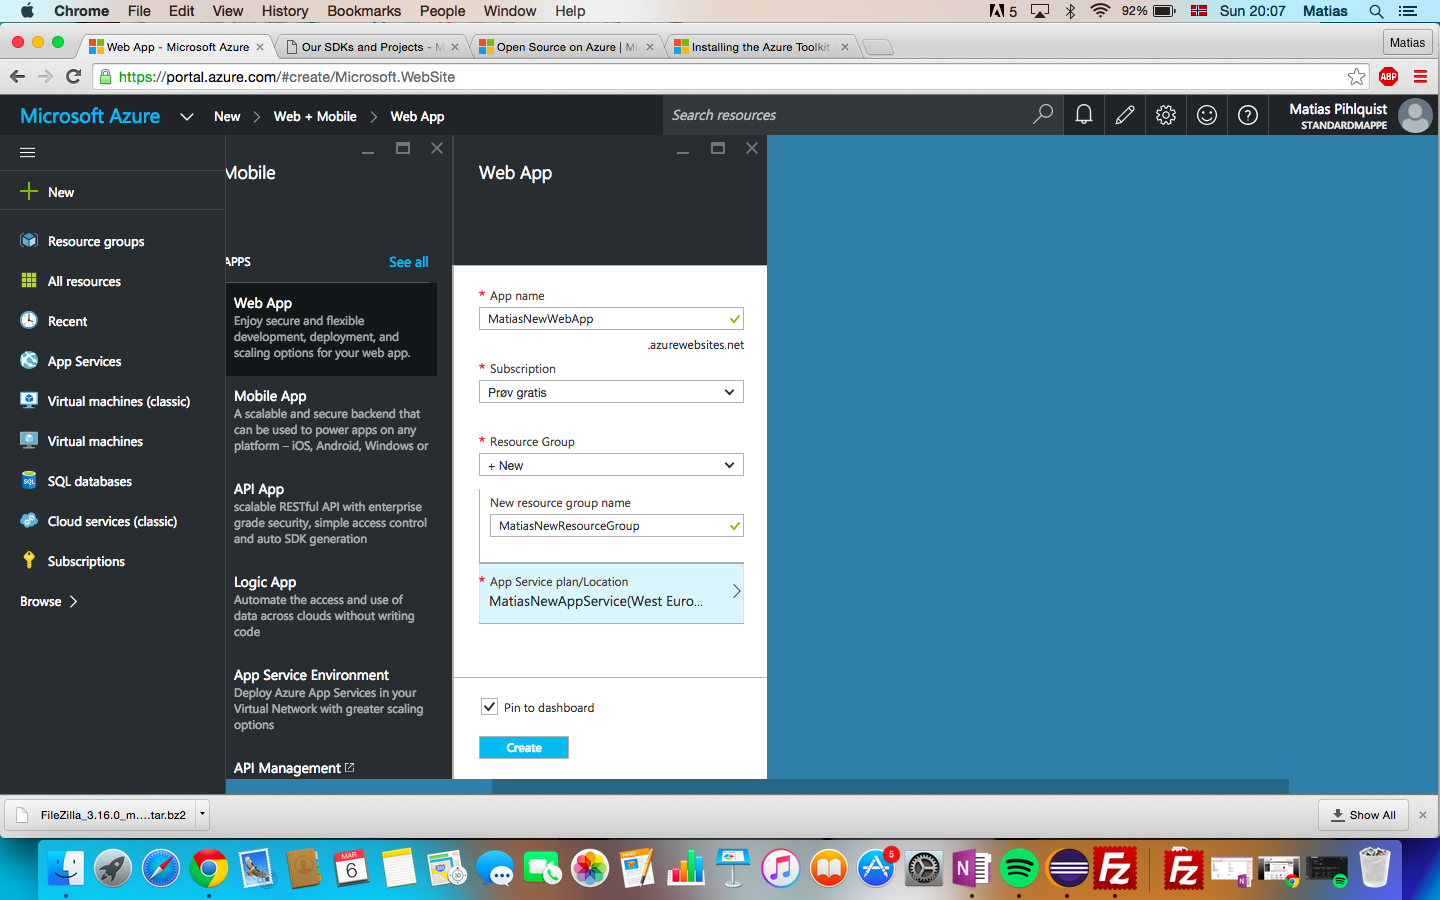The width and height of the screenshot is (1440, 900).
Task: Click the Adblock Plus extension icon
Action: point(1388,76)
